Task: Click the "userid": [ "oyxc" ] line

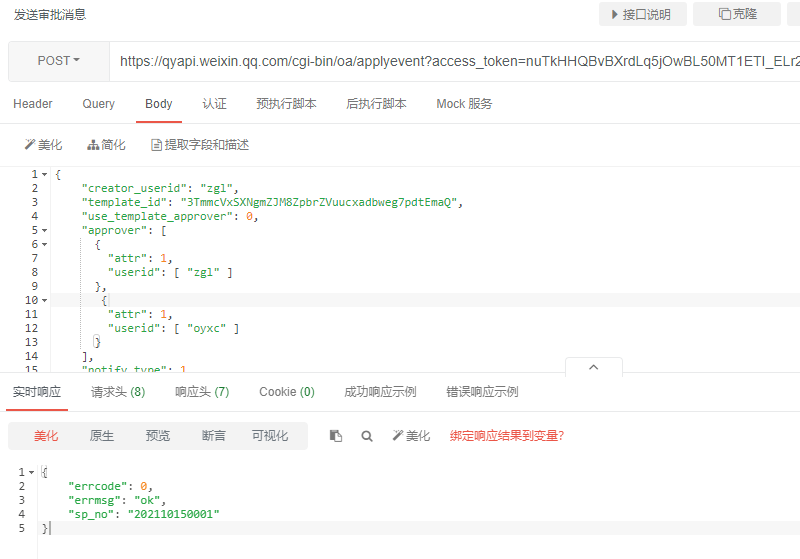Action: 173,328
